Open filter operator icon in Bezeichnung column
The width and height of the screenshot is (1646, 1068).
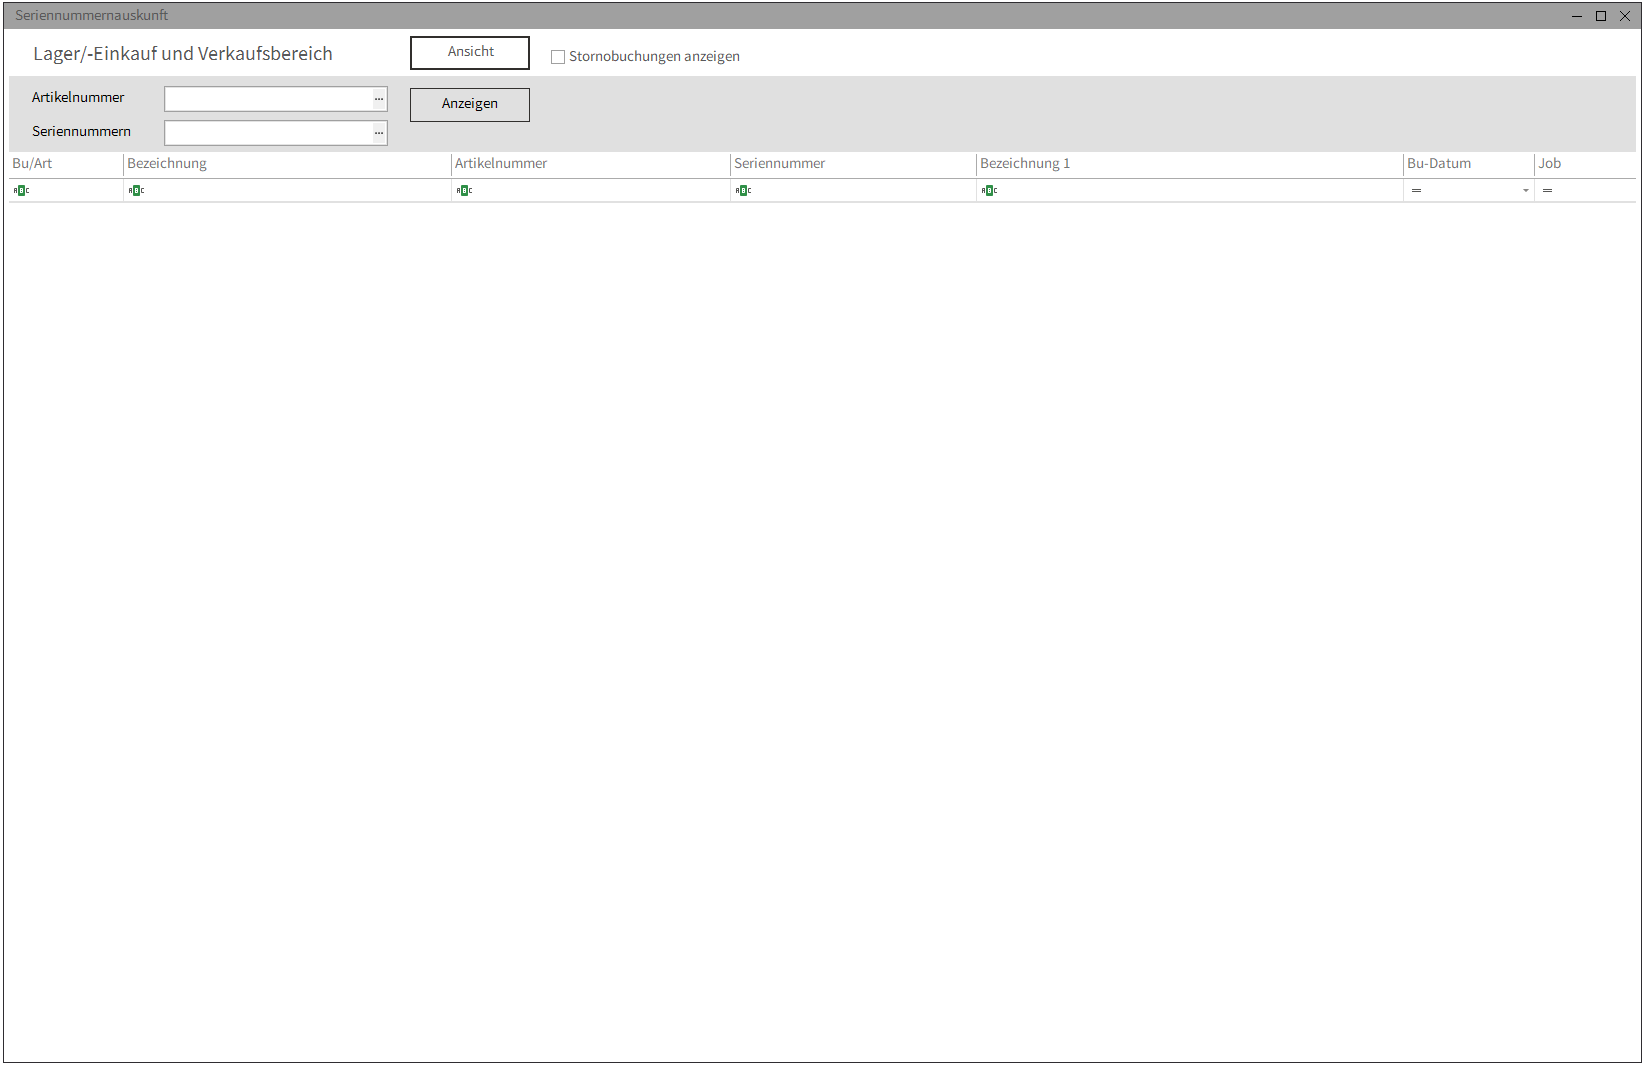137,191
